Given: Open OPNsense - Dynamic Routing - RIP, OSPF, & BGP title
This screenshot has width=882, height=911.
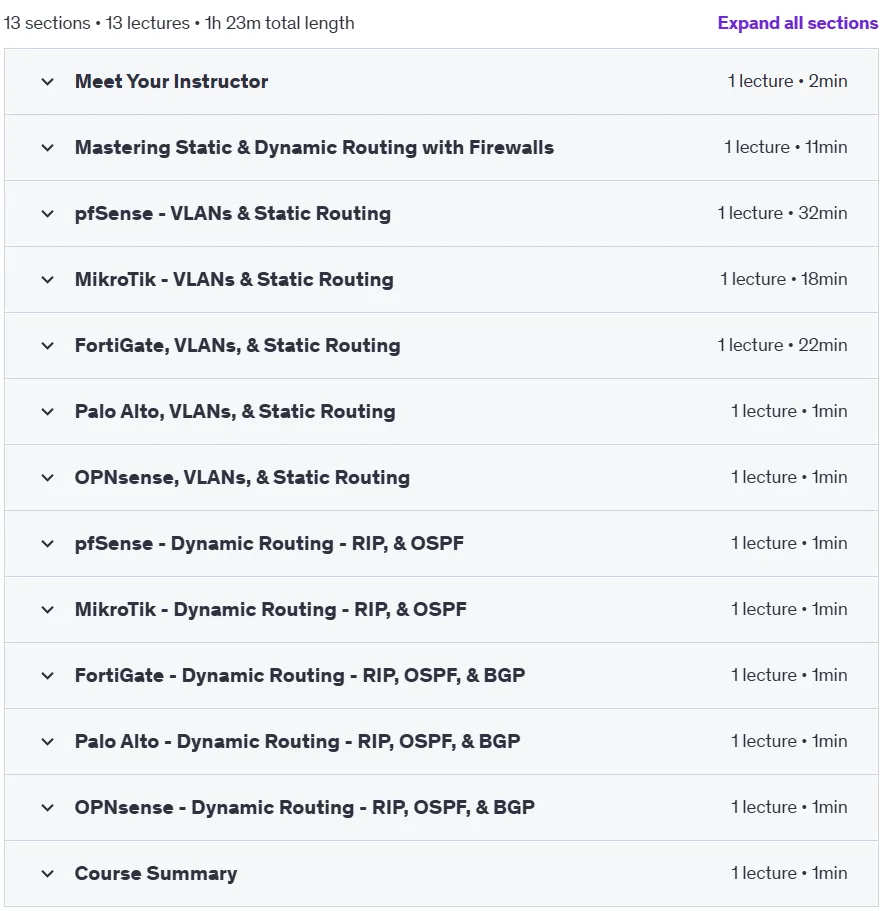Looking at the screenshot, I should [304, 808].
